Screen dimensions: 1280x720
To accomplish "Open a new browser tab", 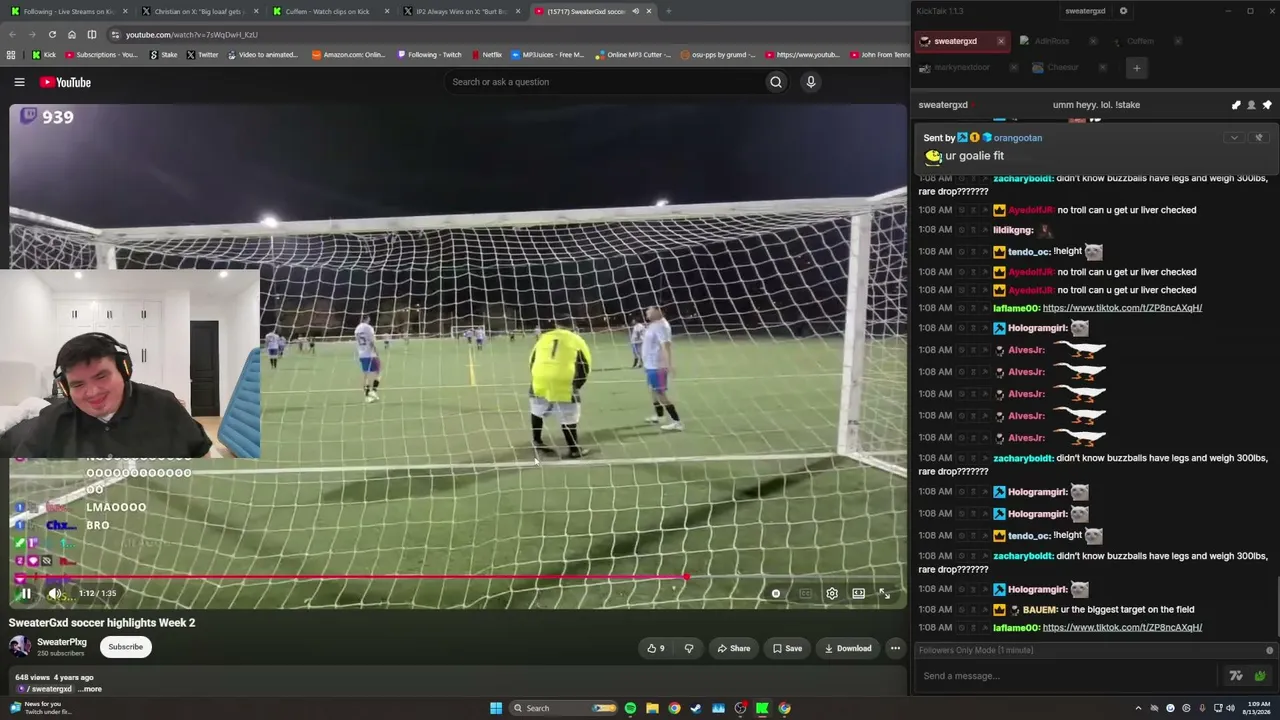I will pyautogui.click(x=668, y=11).
